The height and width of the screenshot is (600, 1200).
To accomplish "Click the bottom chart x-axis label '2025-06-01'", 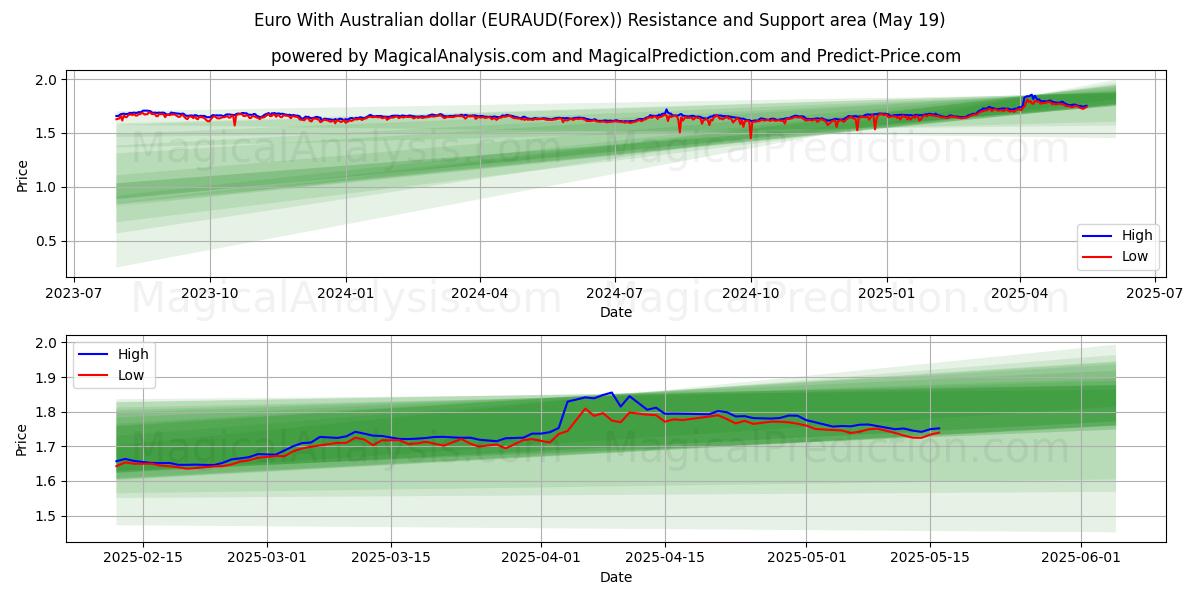I will [x=1082, y=558].
